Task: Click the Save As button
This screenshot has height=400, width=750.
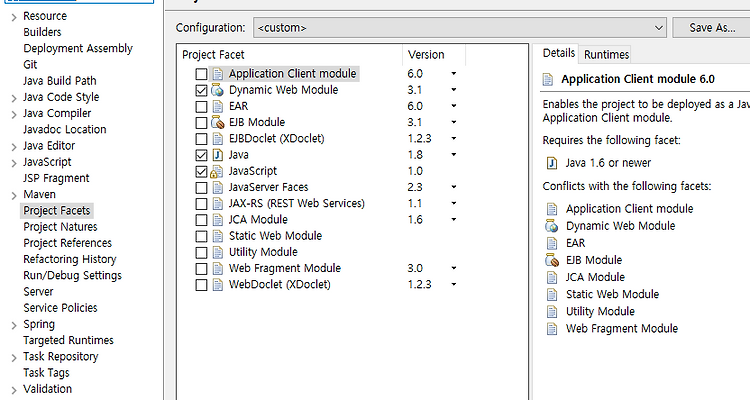Action: tap(711, 27)
